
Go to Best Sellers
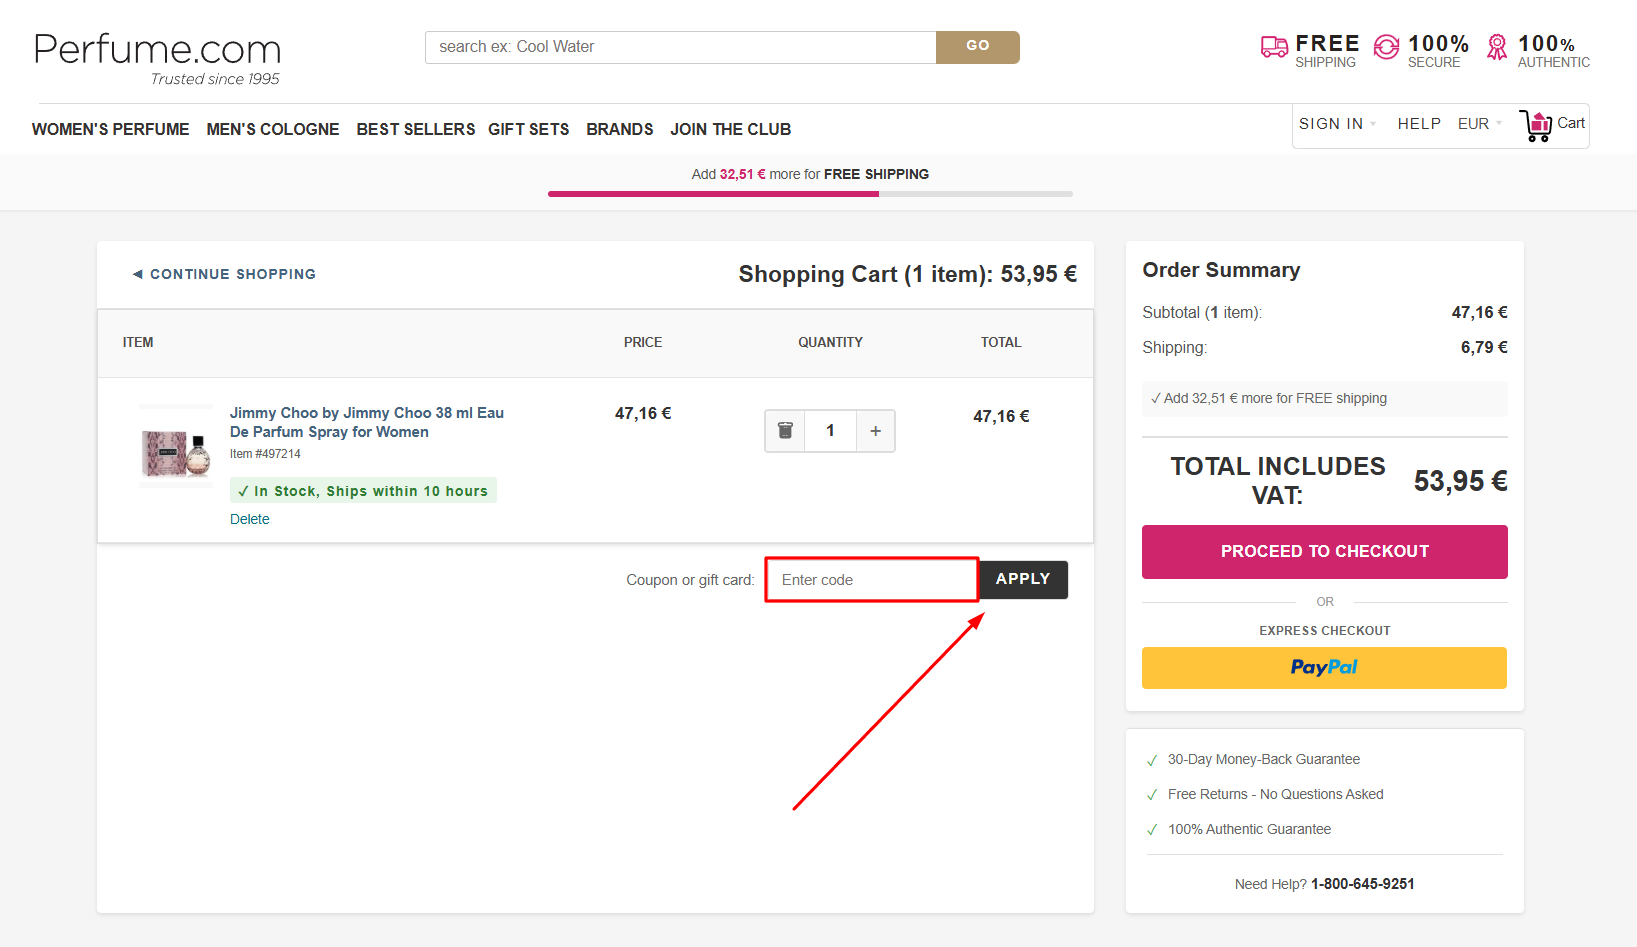tap(416, 129)
